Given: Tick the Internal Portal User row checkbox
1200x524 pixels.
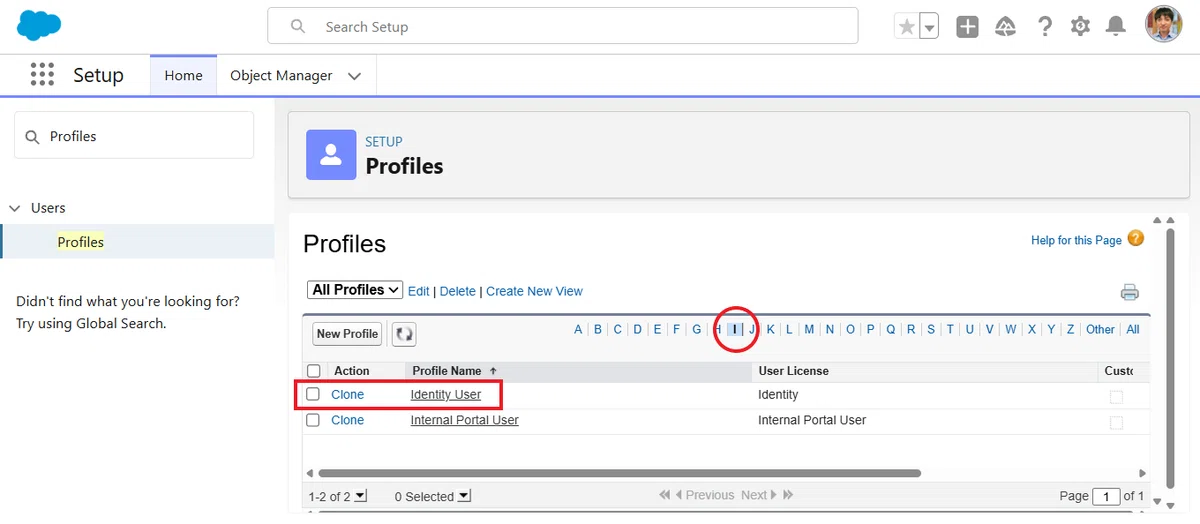Looking at the screenshot, I should pos(313,420).
